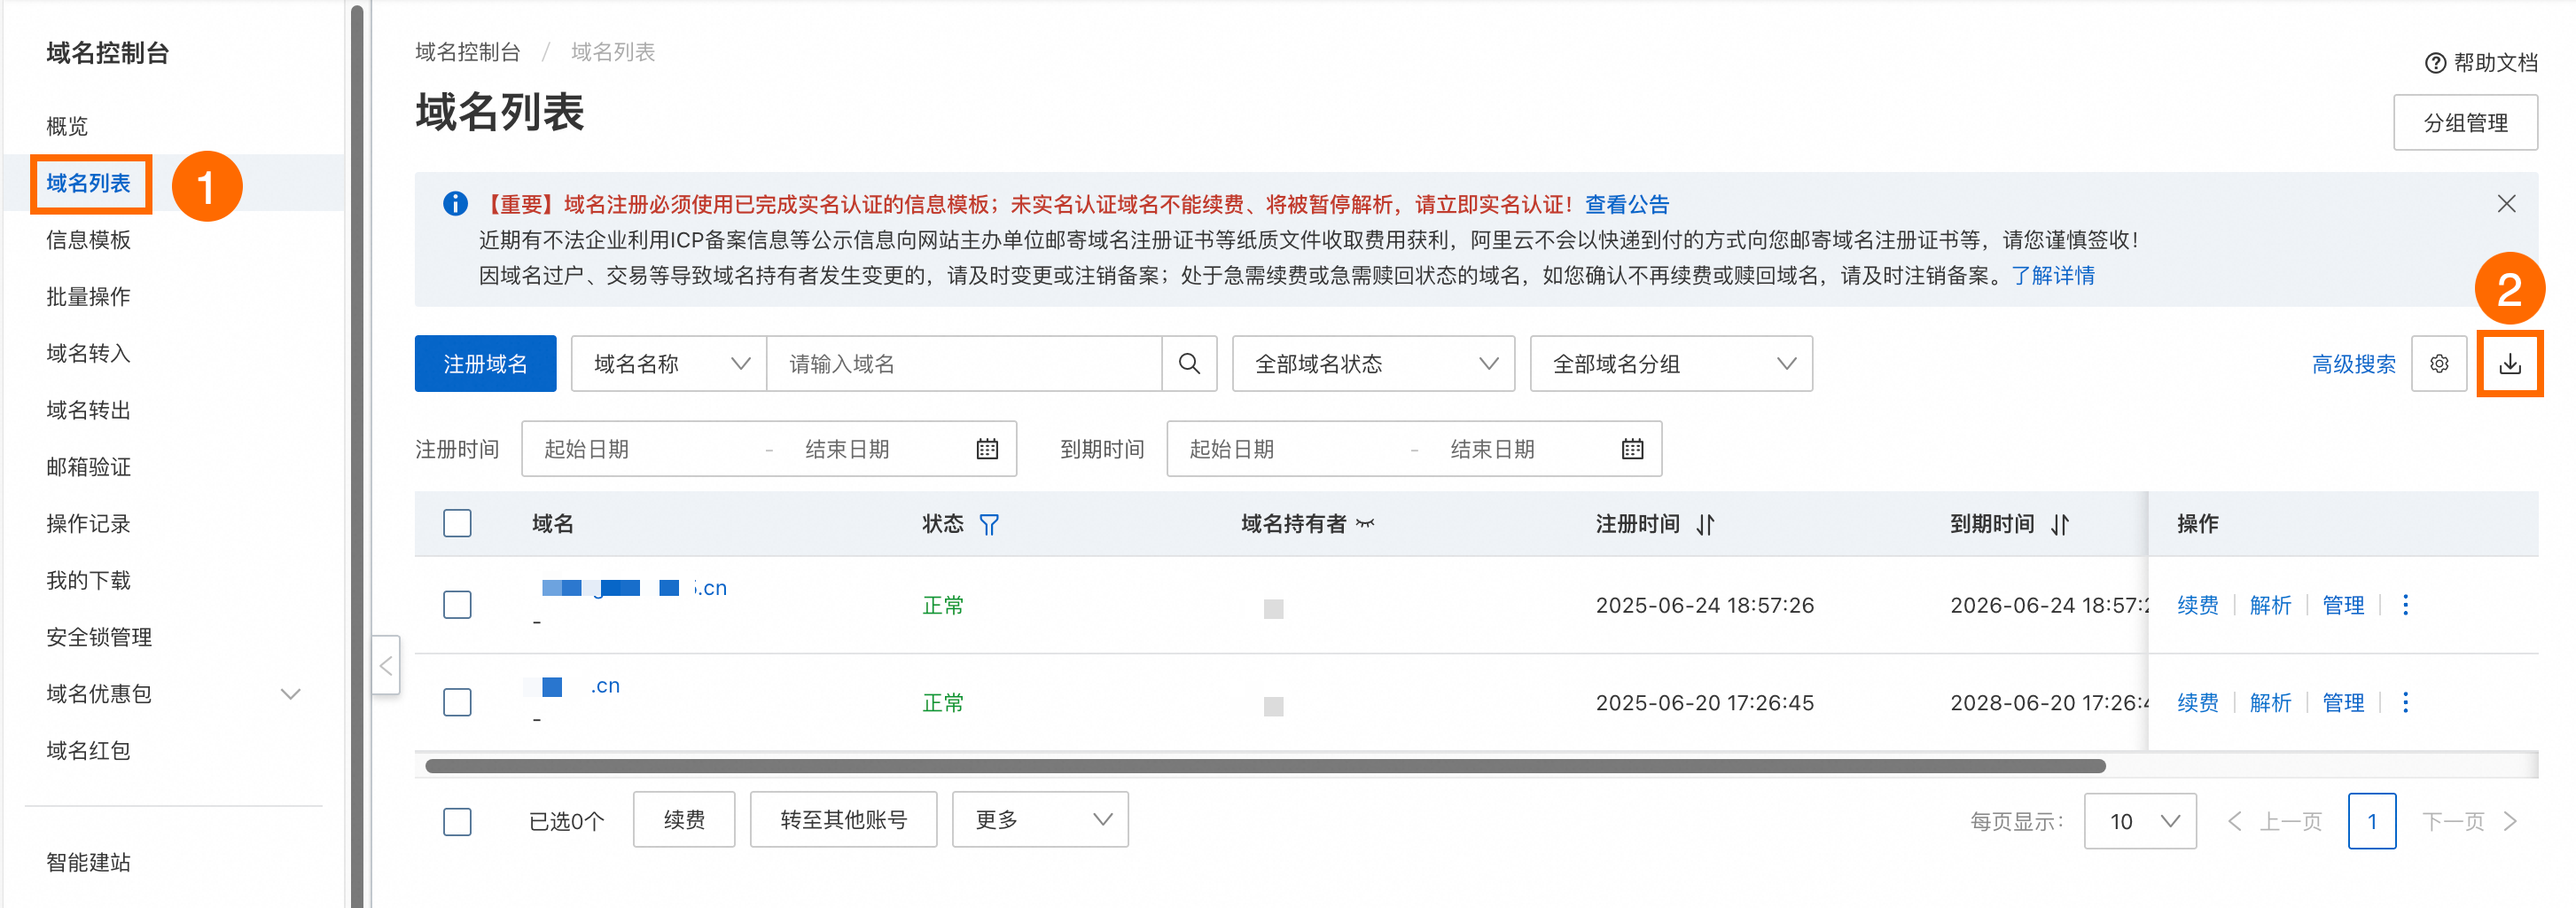Click 帮助文档 link text

2495,63
